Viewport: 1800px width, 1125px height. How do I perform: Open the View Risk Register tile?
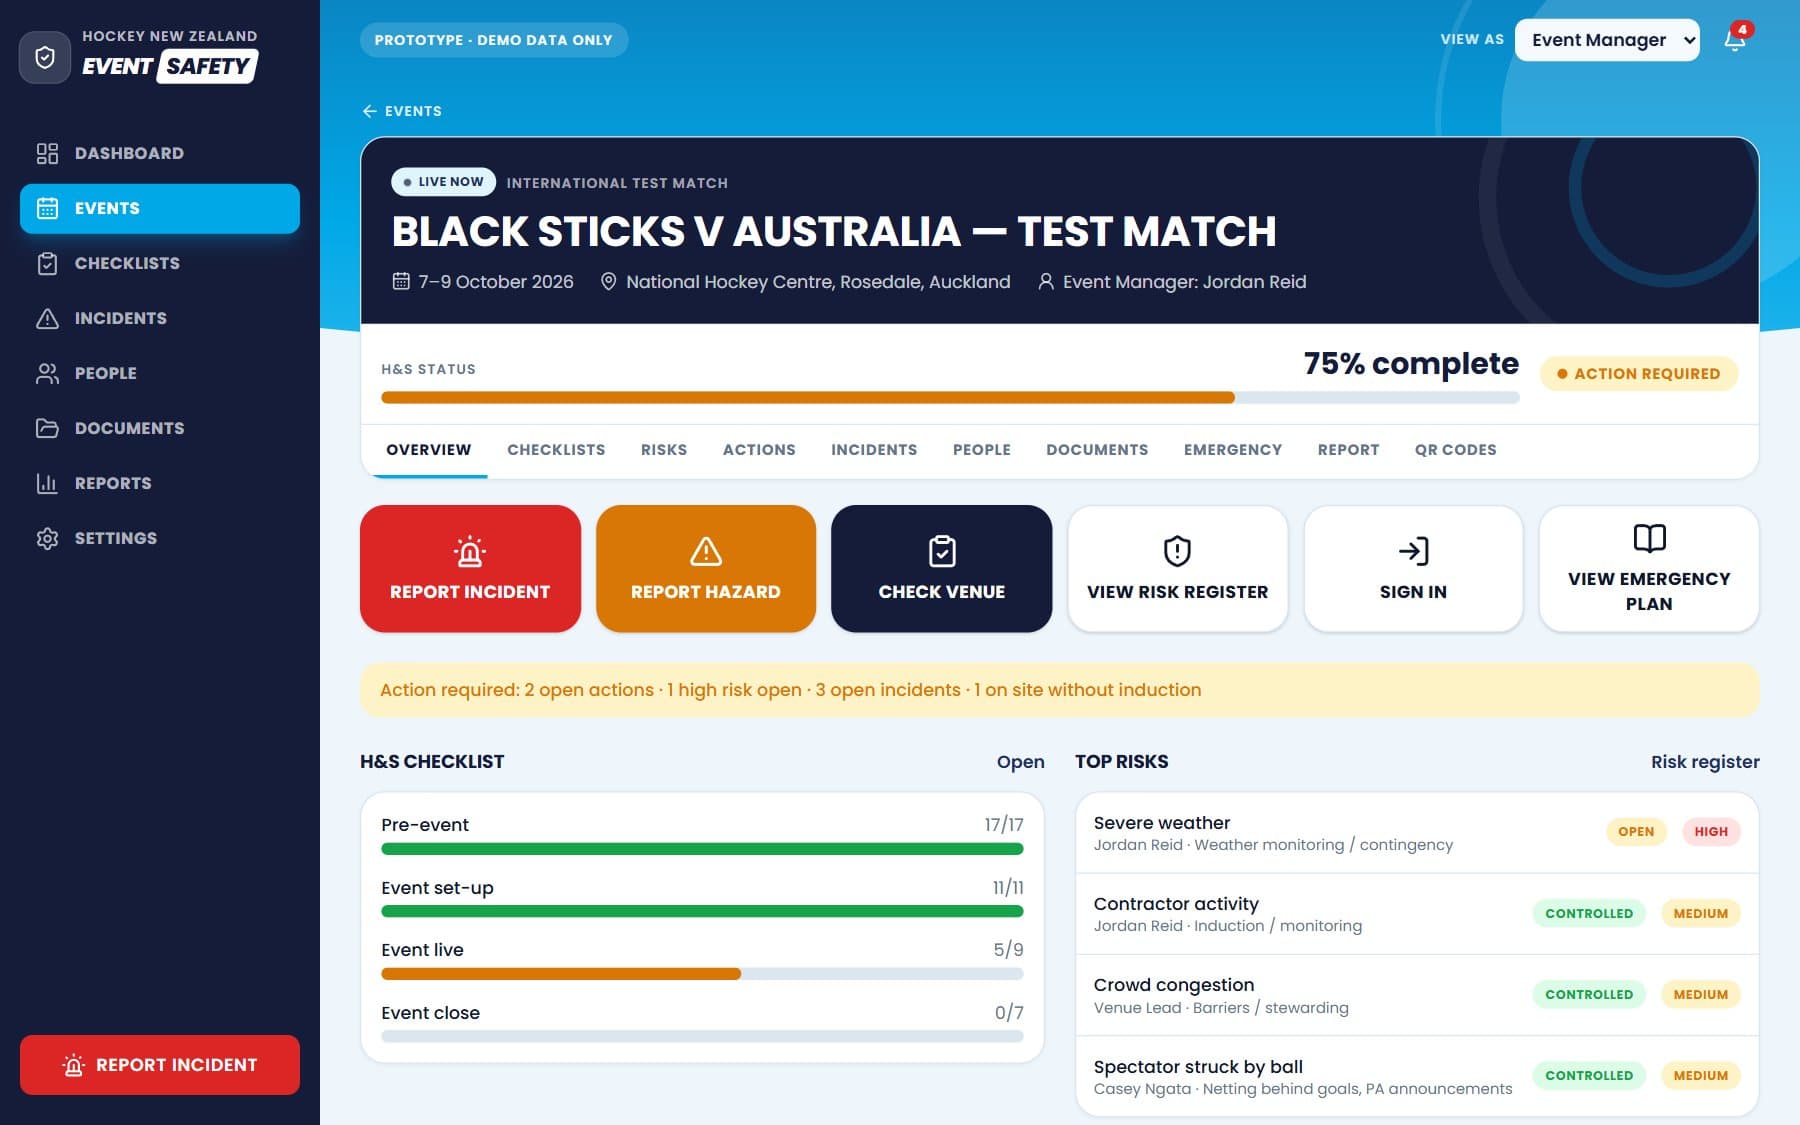(1178, 568)
